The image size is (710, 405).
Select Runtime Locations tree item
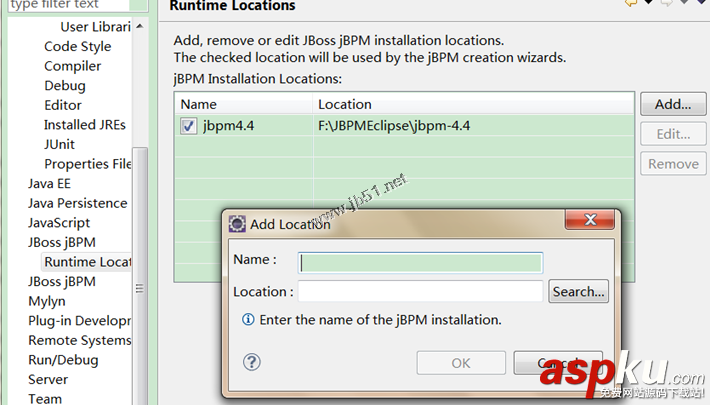(x=87, y=262)
